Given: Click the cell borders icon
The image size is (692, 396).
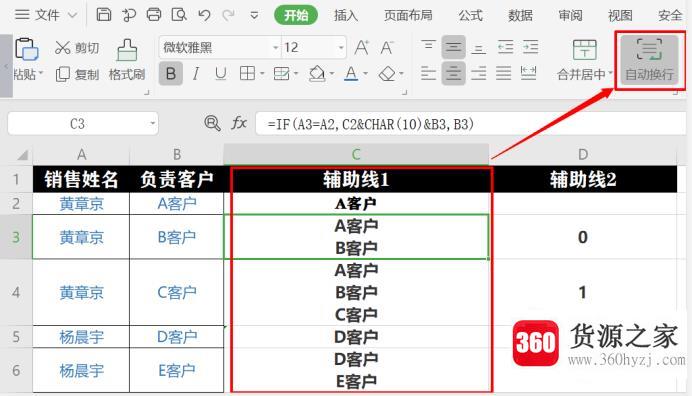Looking at the screenshot, I should (247, 74).
